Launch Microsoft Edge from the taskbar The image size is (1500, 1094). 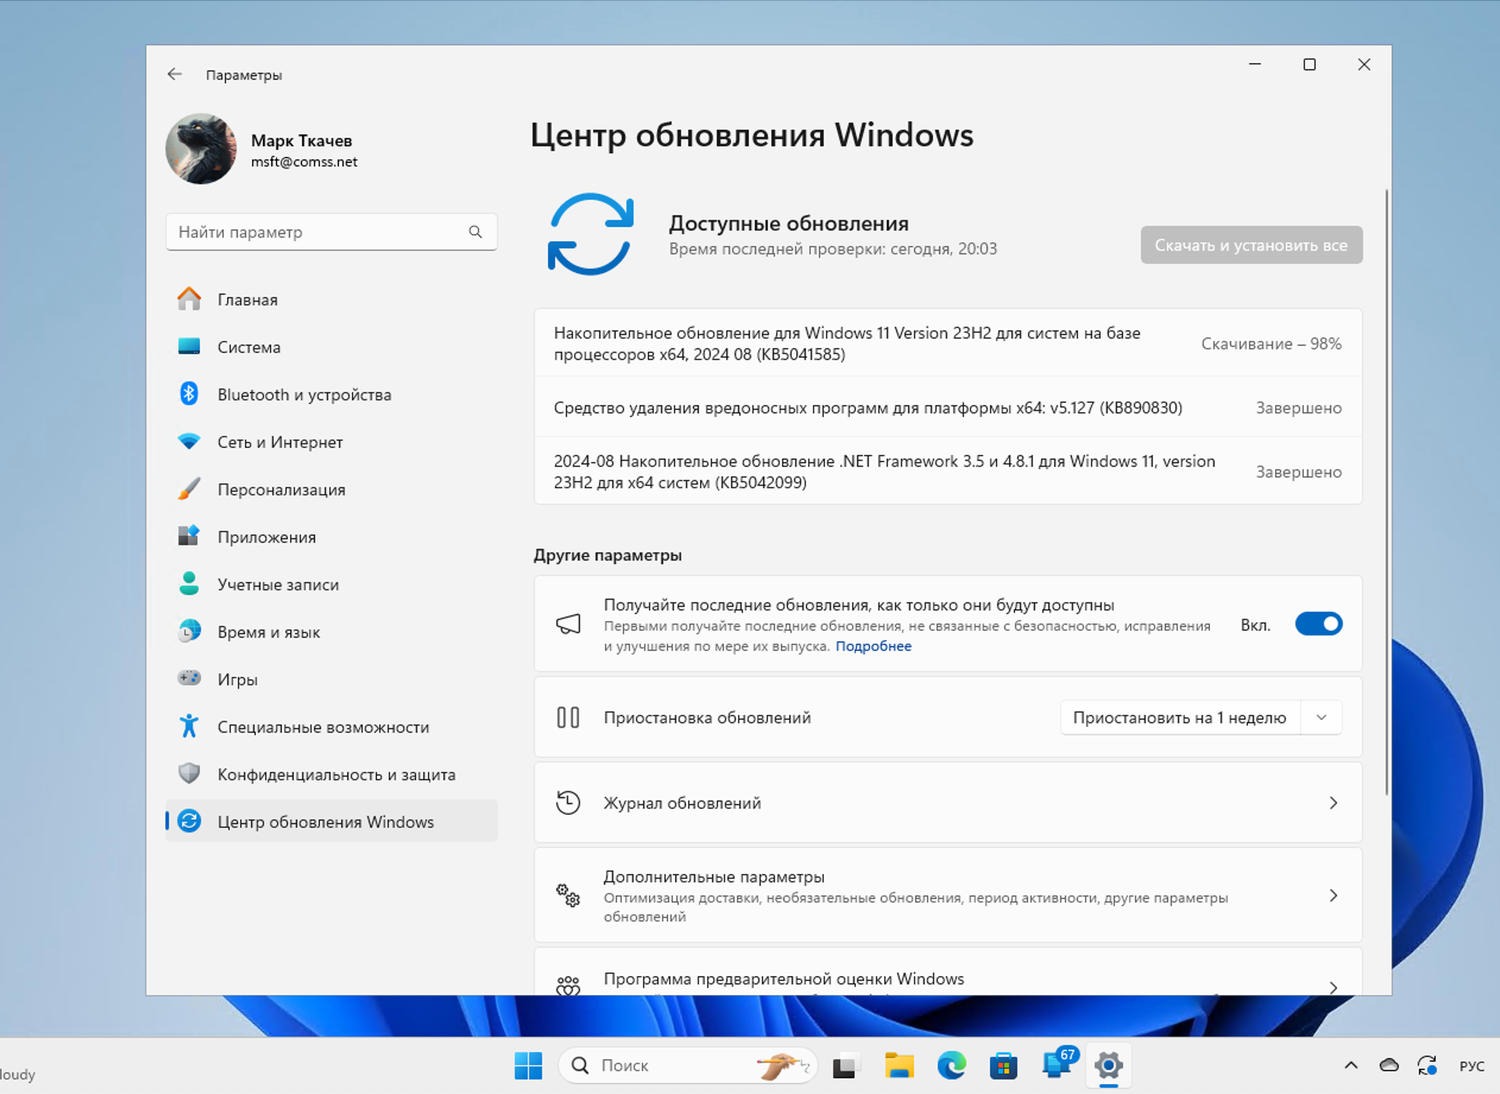(x=952, y=1066)
